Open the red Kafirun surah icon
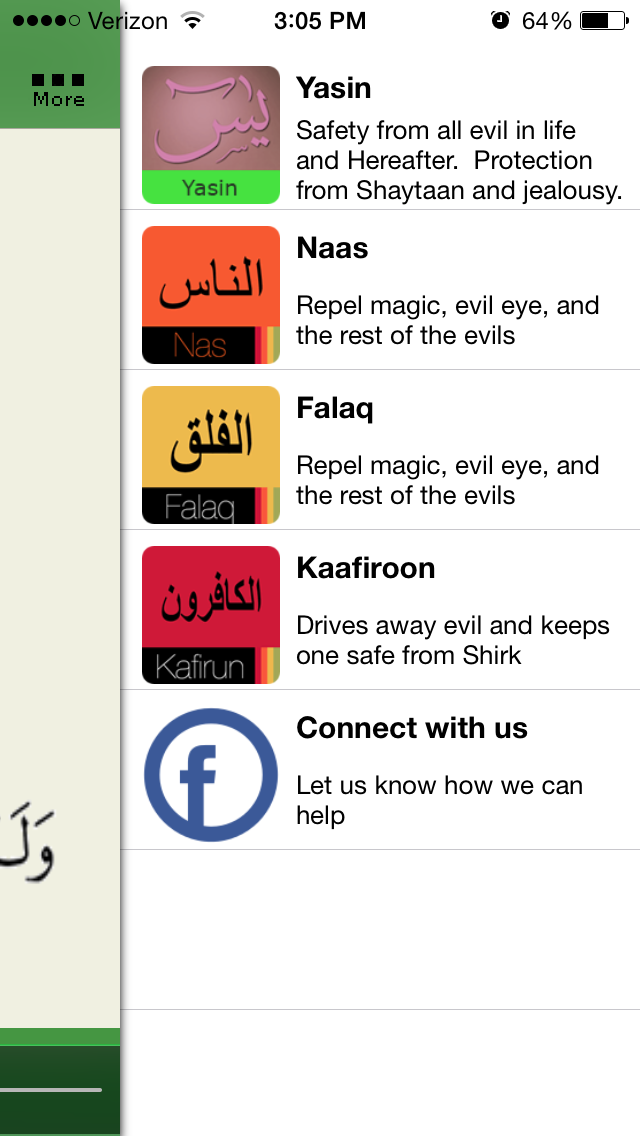Viewport: 640px width, 1136px height. pyautogui.click(x=211, y=615)
